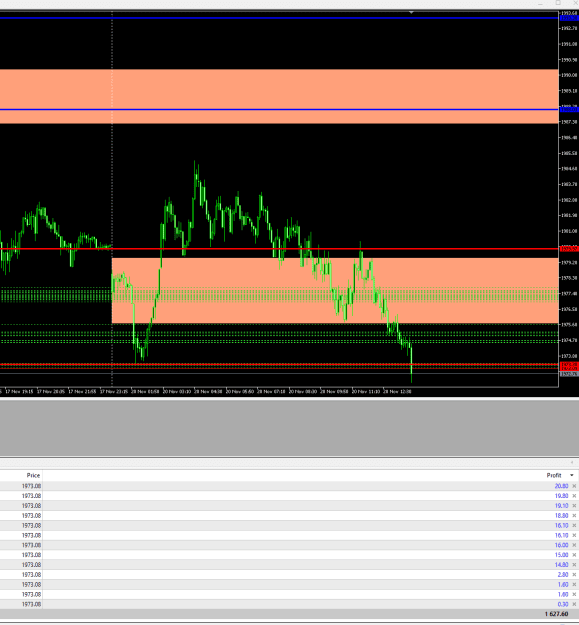The height and width of the screenshot is (625, 579).
Task: Close the position with profit 19.80
Action: click(574, 496)
